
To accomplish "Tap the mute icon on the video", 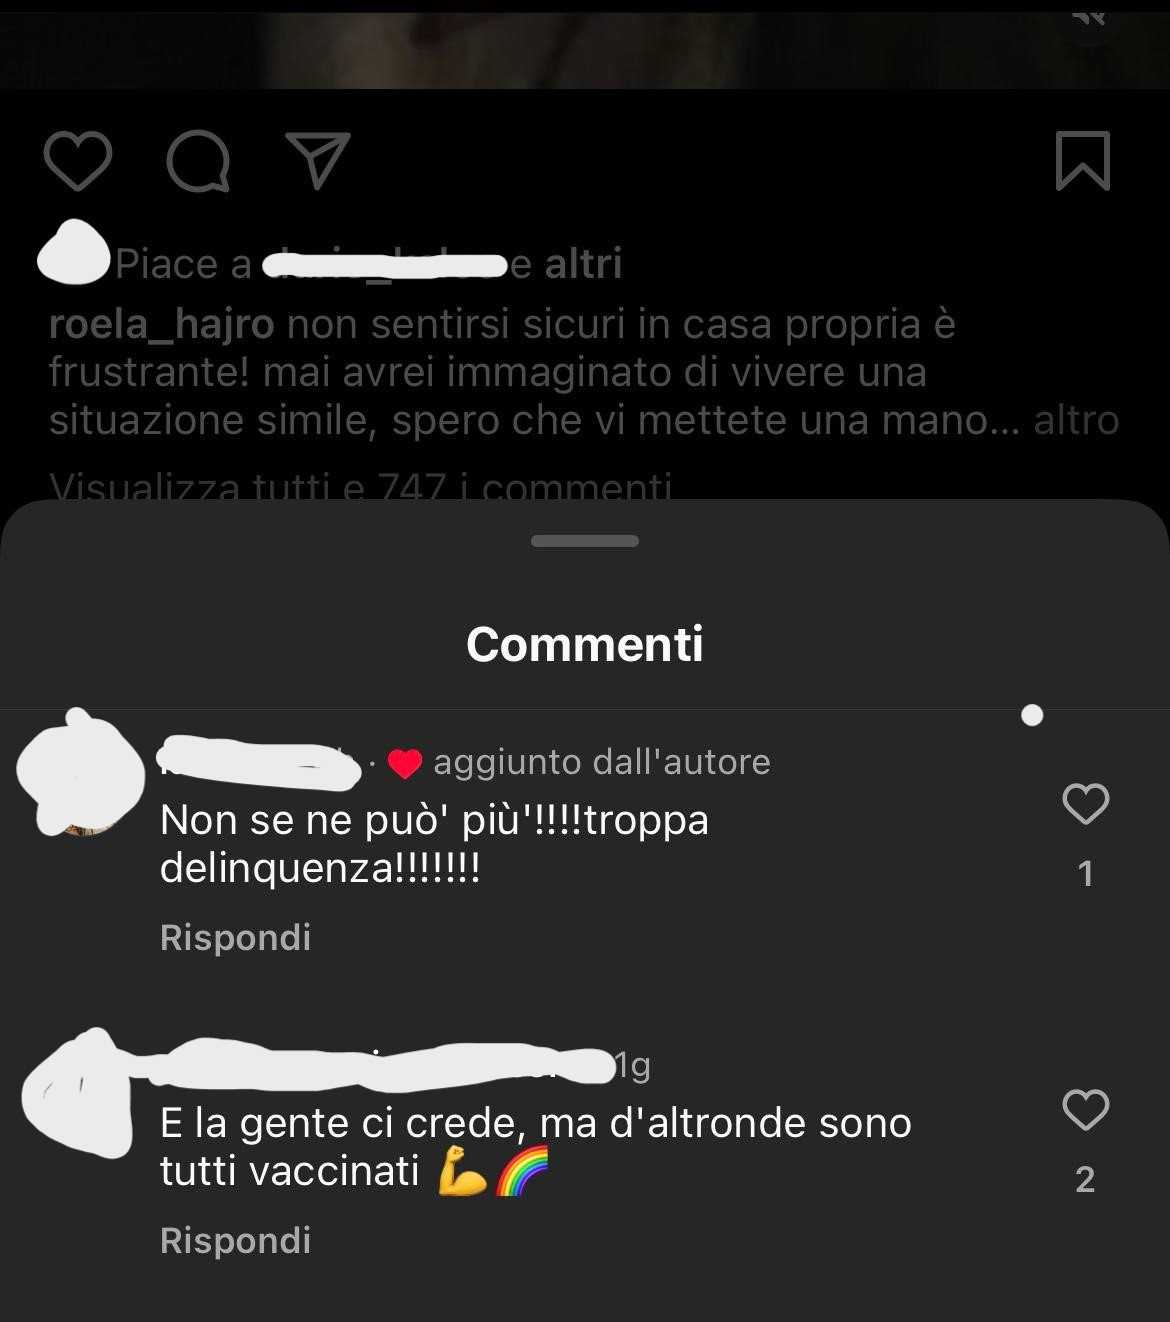I will [x=1090, y=17].
